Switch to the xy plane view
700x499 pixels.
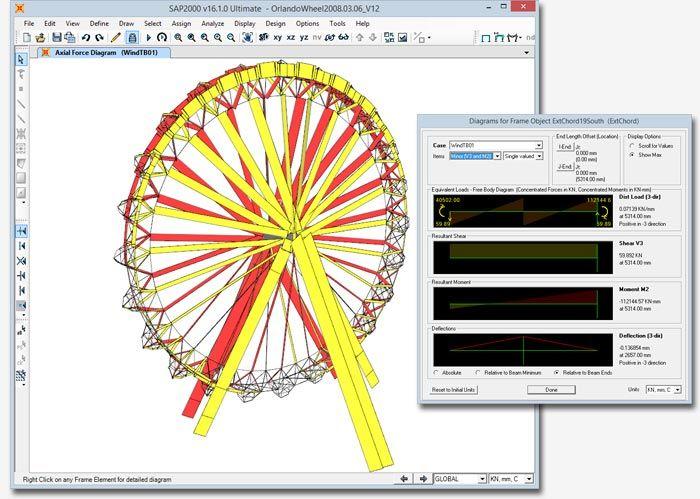click(x=278, y=38)
